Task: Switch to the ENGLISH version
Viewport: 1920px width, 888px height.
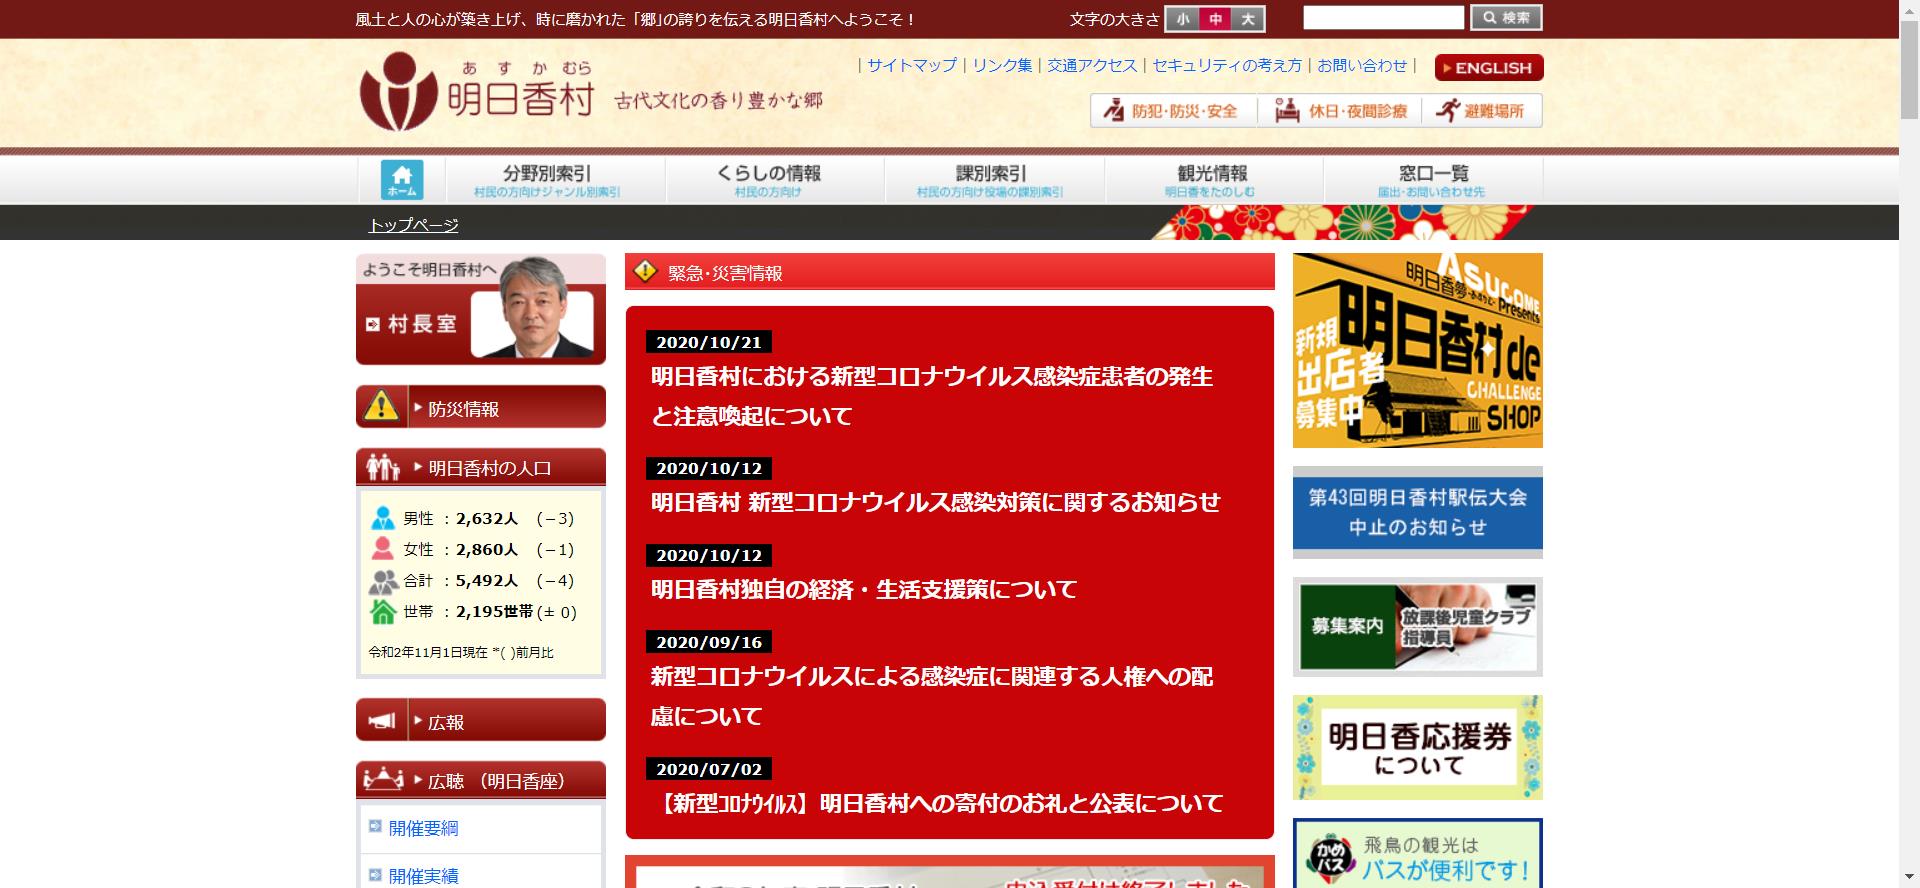Action: pyautogui.click(x=1489, y=67)
